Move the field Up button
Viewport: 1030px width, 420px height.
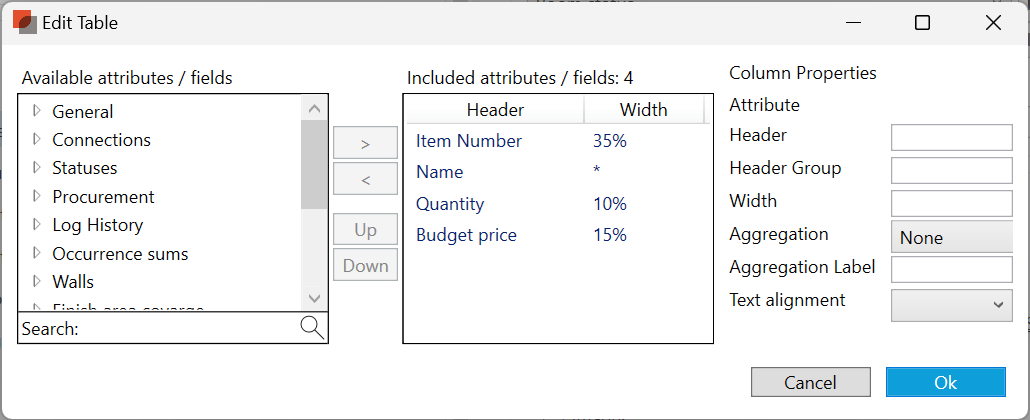tap(365, 230)
